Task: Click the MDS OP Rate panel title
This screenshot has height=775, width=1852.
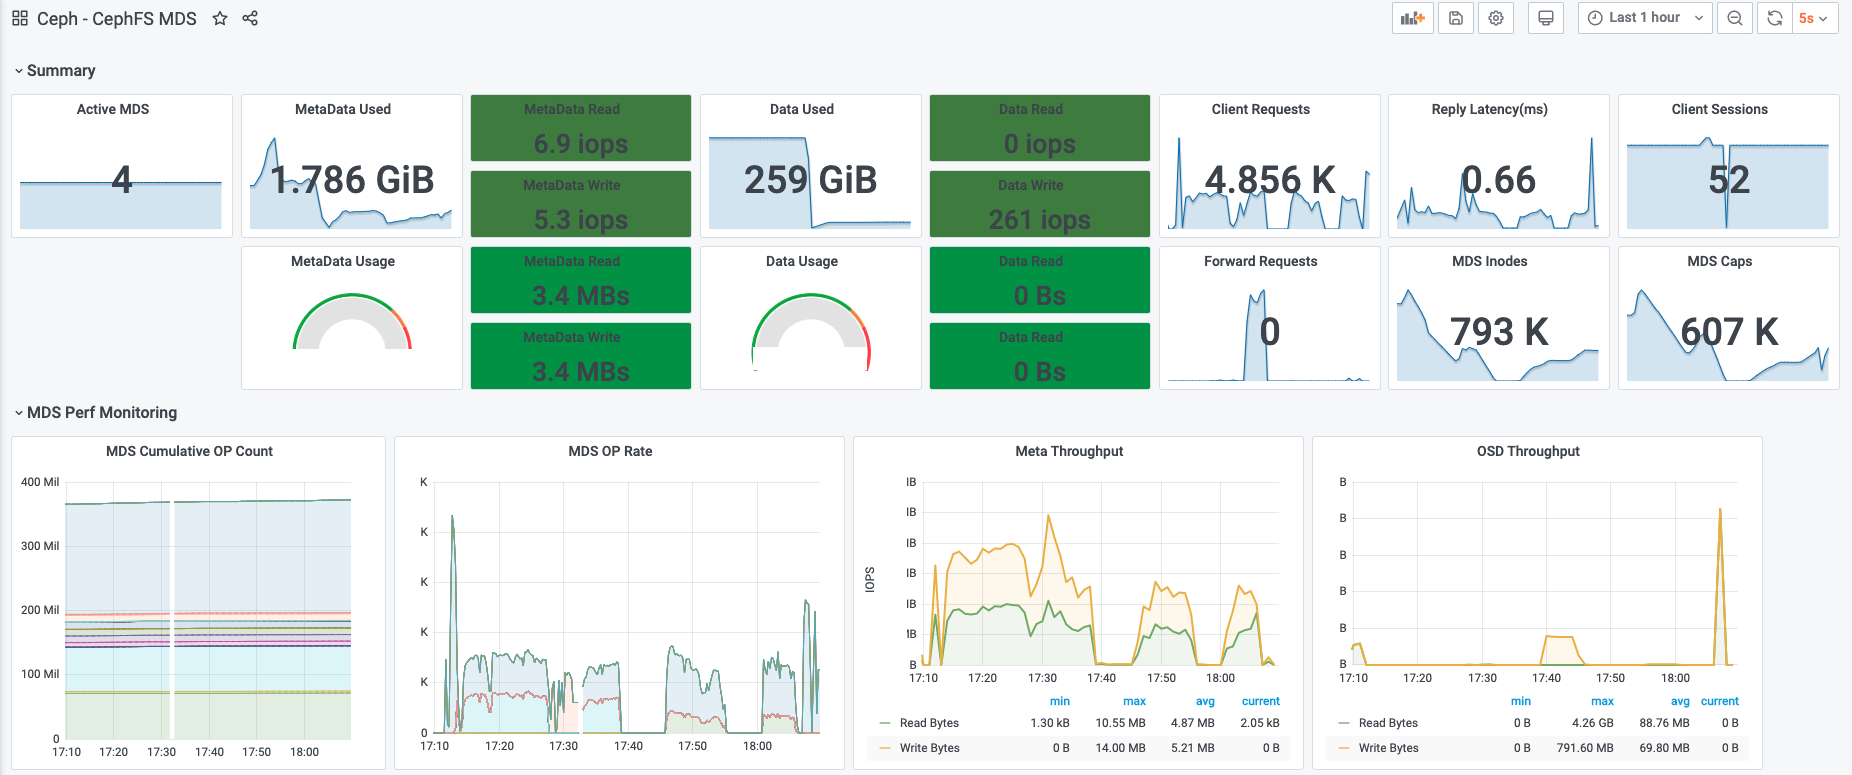Action: coord(611,451)
